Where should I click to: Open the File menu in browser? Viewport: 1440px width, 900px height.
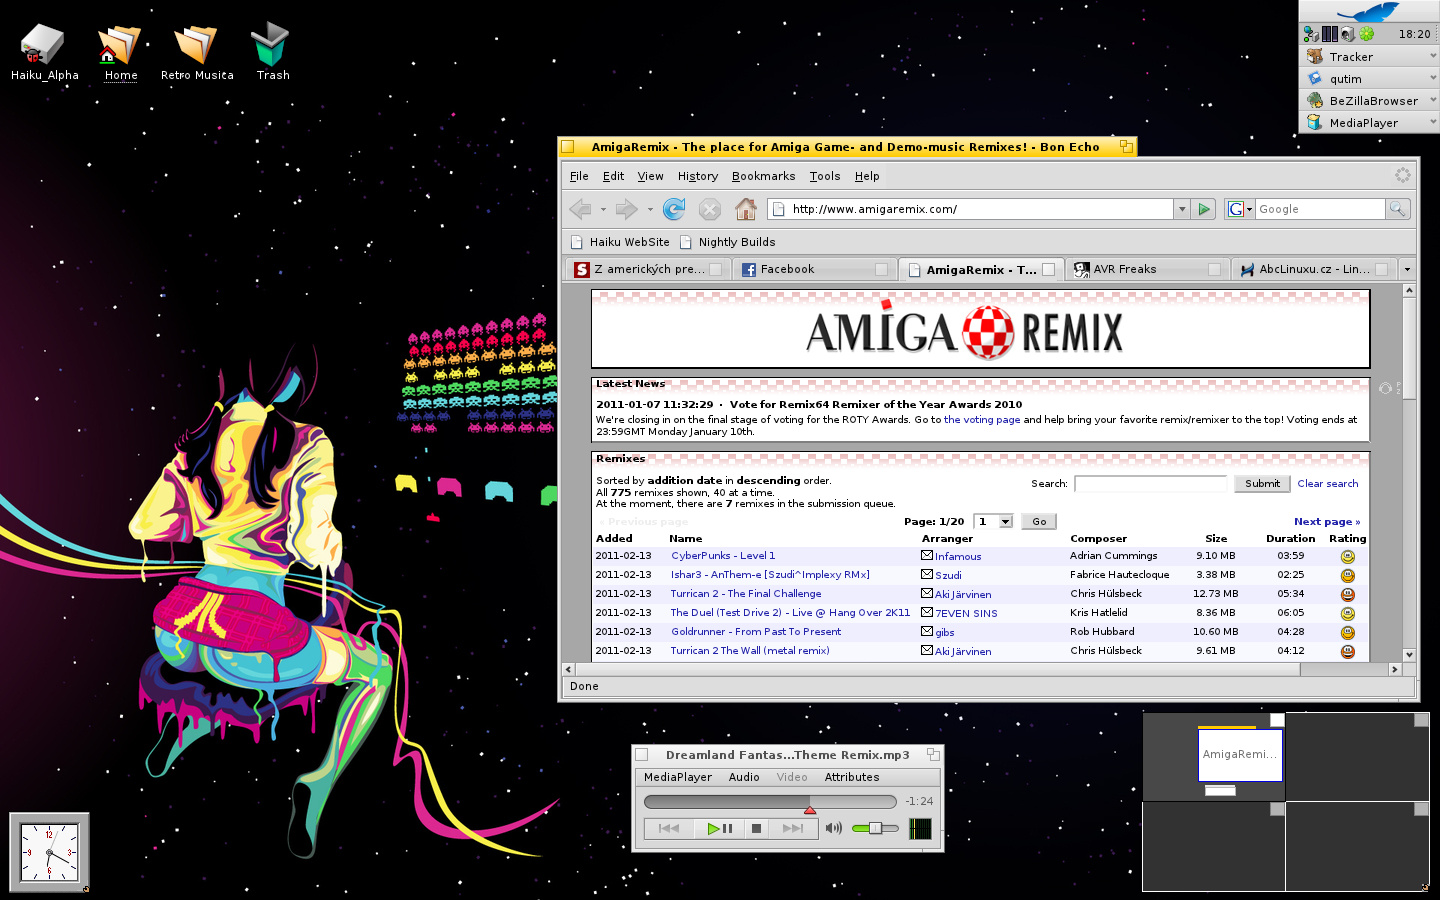coord(579,176)
